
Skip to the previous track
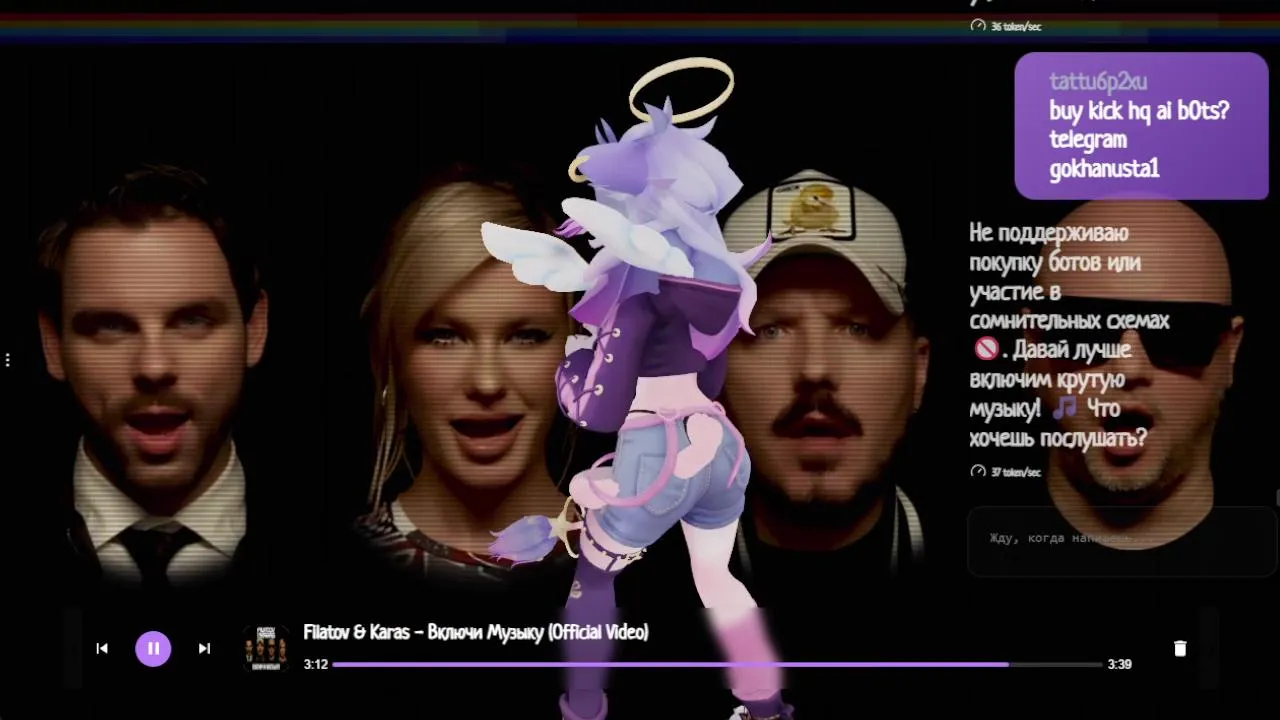click(102, 648)
